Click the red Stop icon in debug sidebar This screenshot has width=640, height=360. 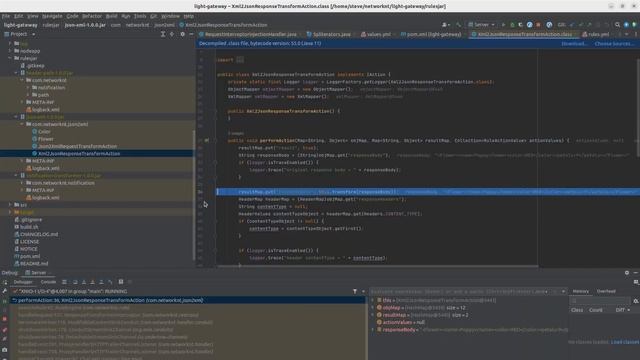point(4,319)
